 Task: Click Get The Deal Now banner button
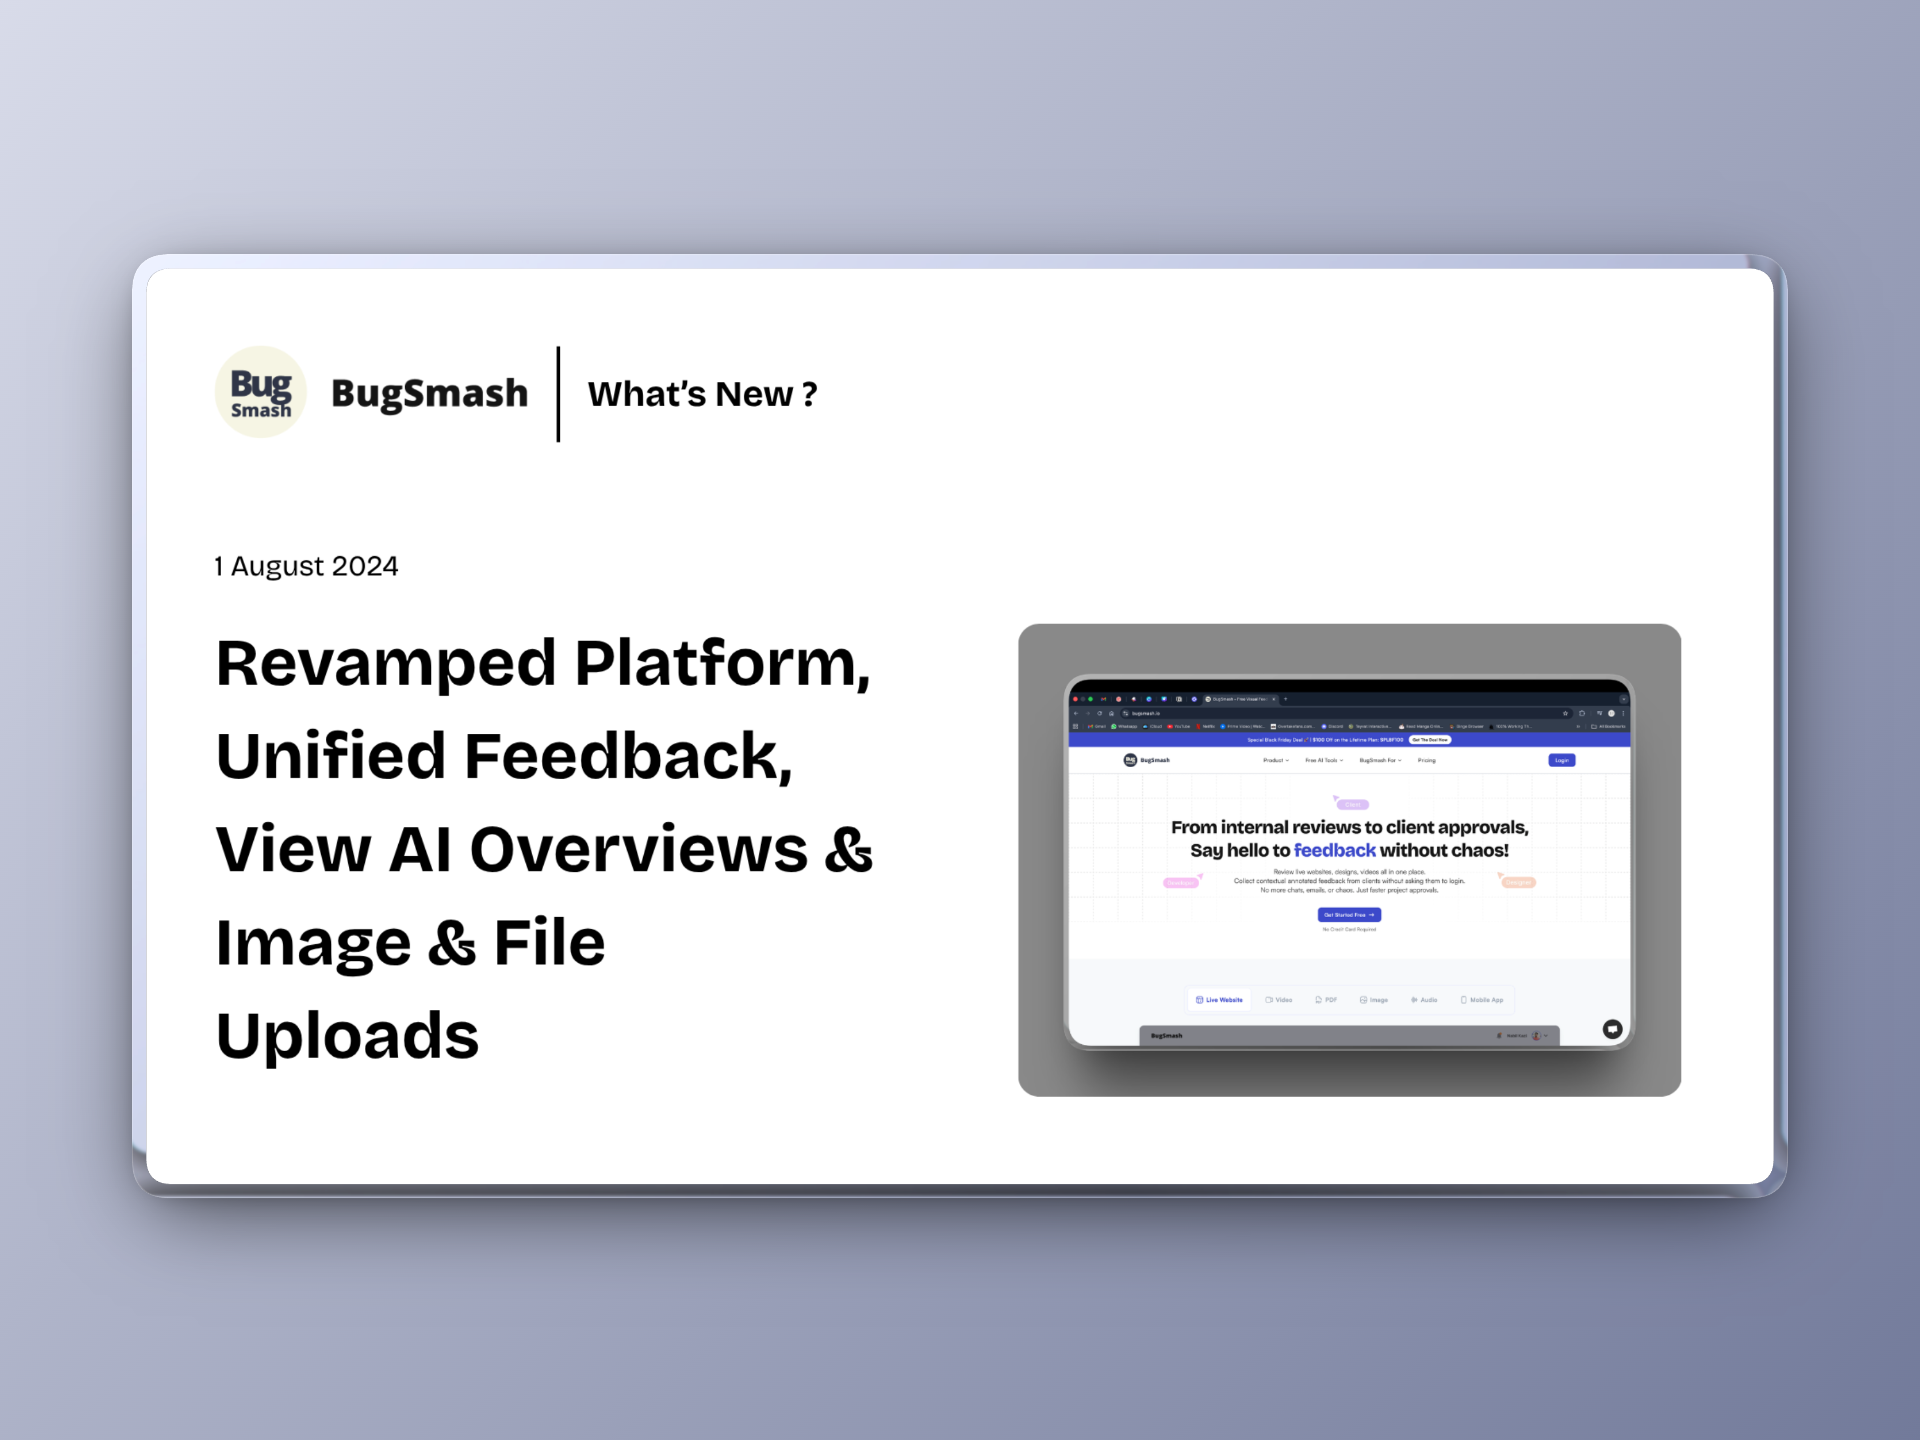tap(1430, 740)
